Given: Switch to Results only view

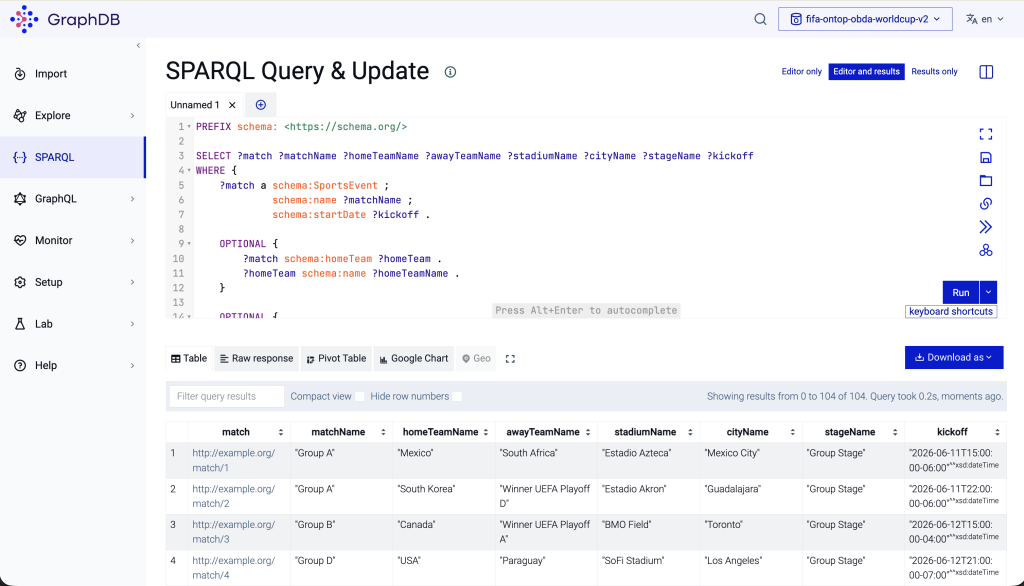Looking at the screenshot, I should (x=935, y=71).
